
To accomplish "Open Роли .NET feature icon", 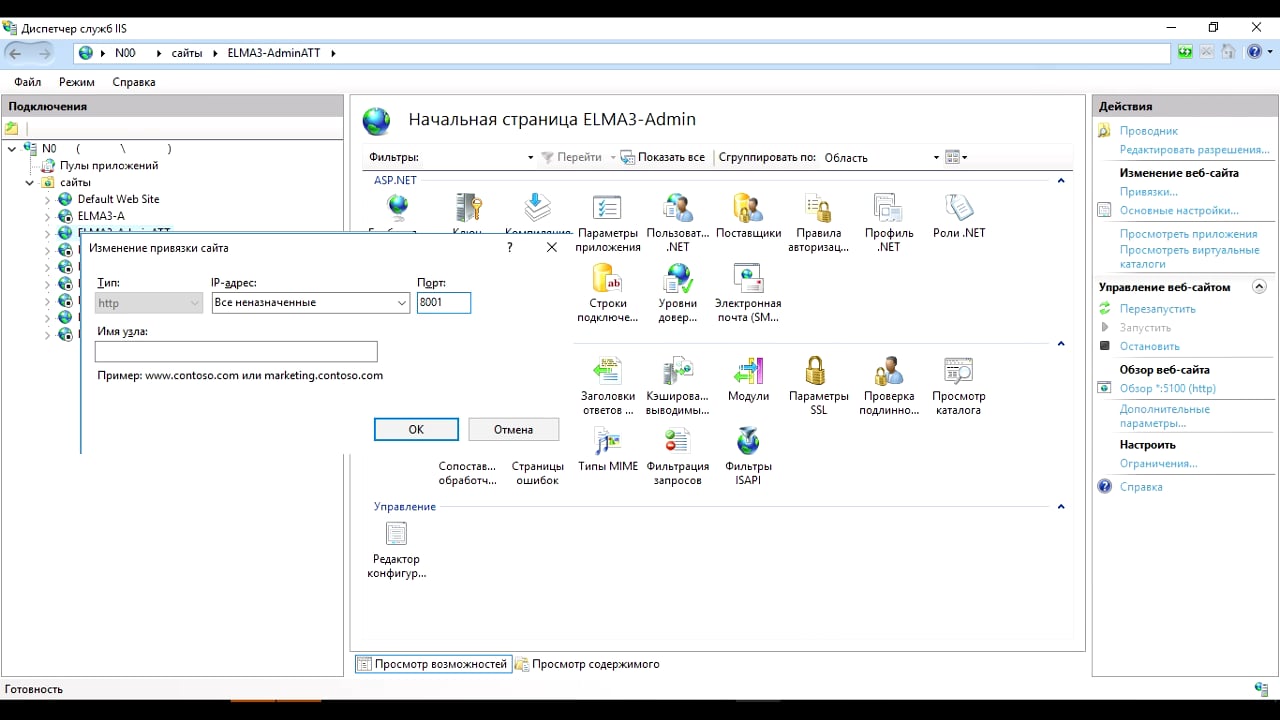I will pos(959,216).
